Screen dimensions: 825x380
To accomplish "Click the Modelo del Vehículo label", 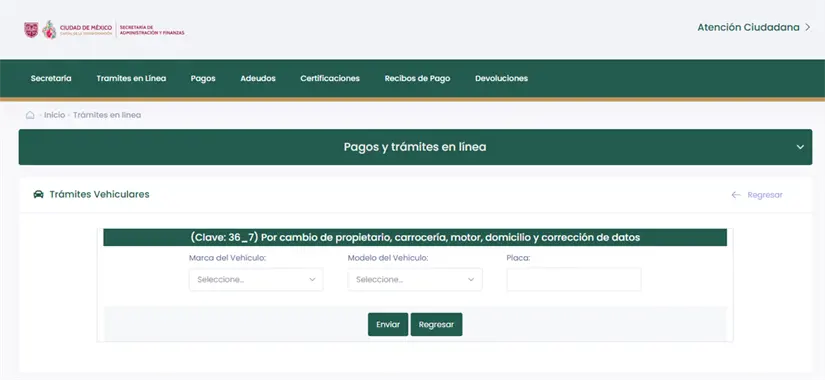I will pos(388,258).
